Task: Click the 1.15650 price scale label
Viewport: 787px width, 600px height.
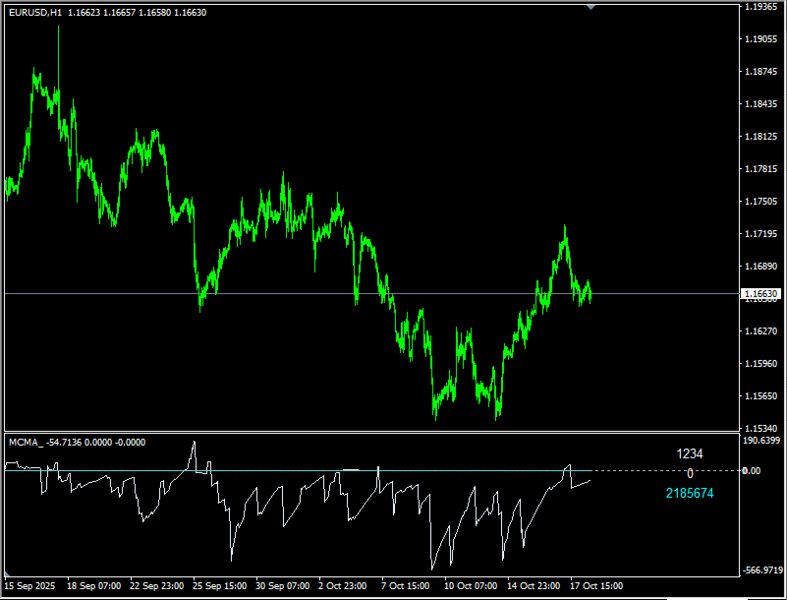Action: click(x=761, y=396)
